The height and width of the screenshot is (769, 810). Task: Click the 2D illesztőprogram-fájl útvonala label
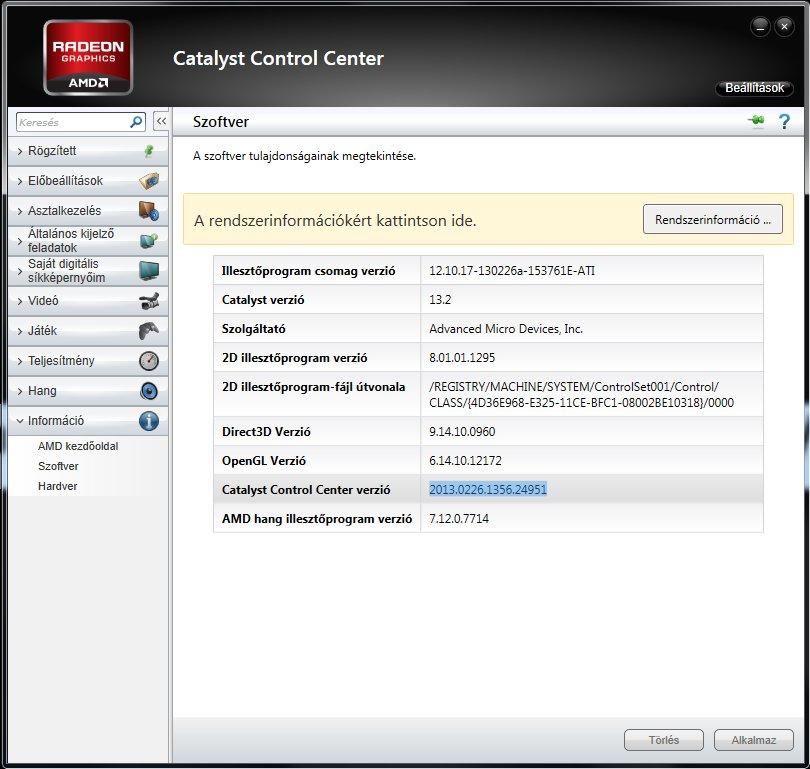tap(313, 387)
